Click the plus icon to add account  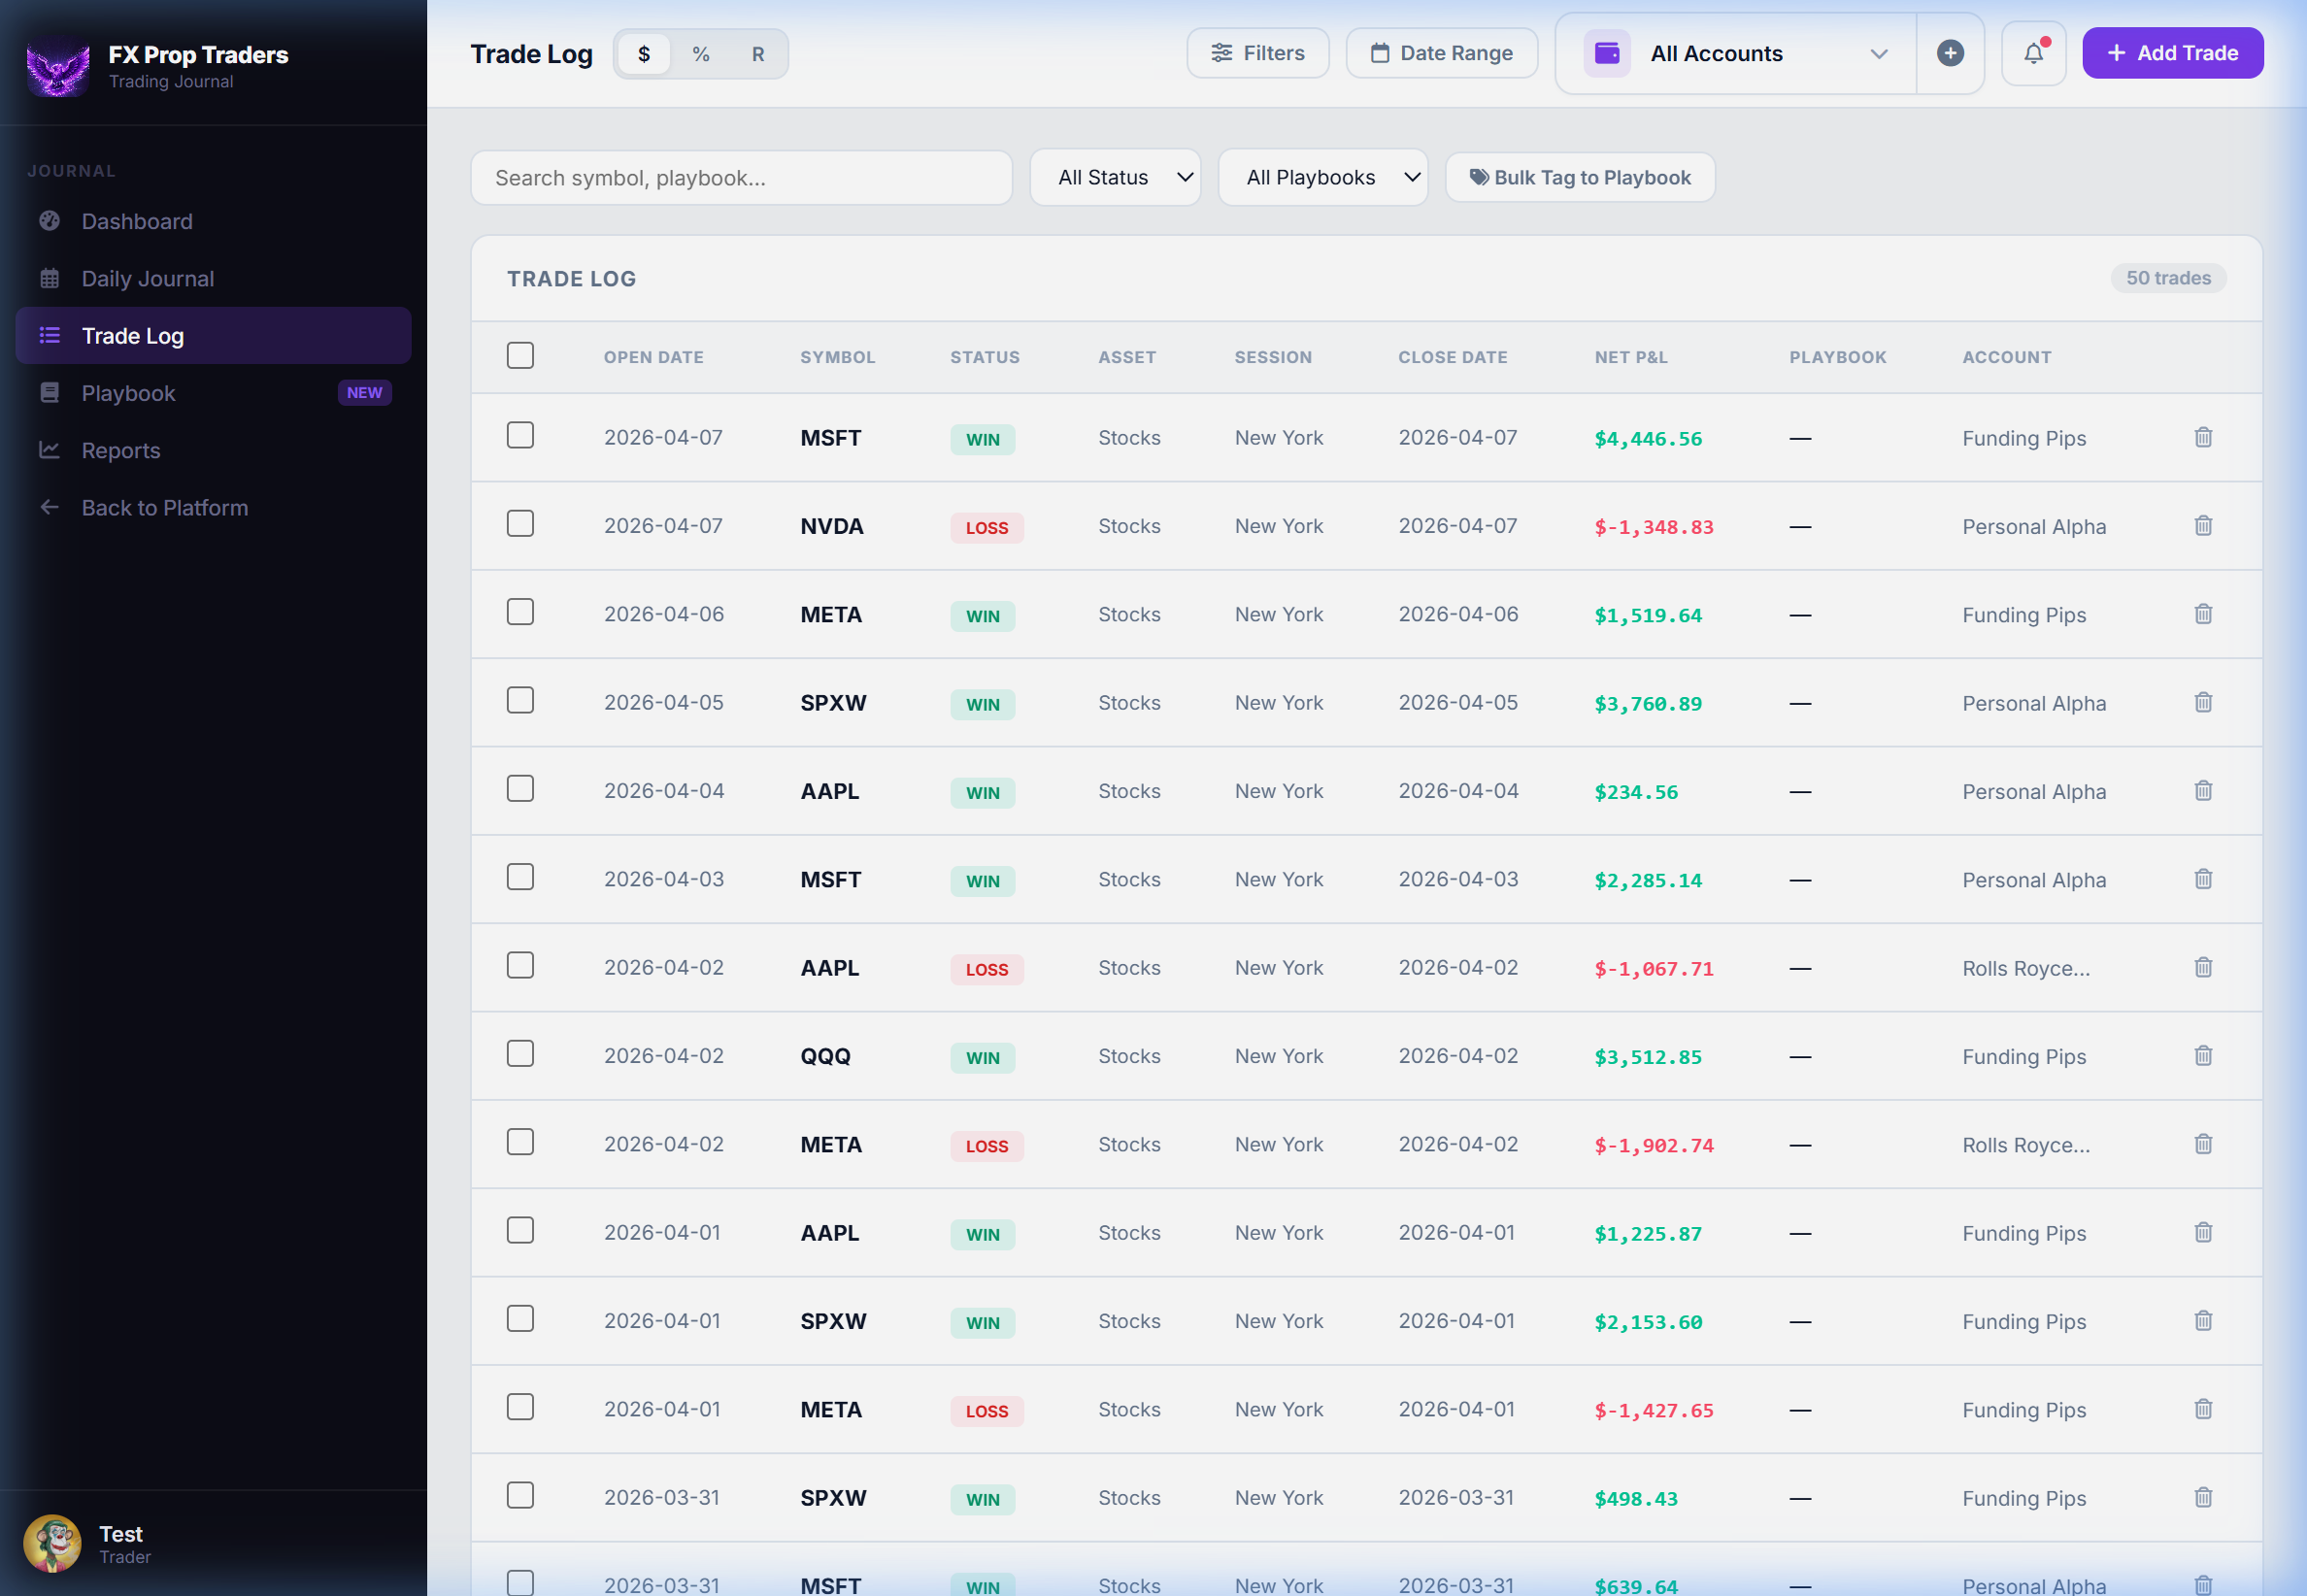(1949, 53)
